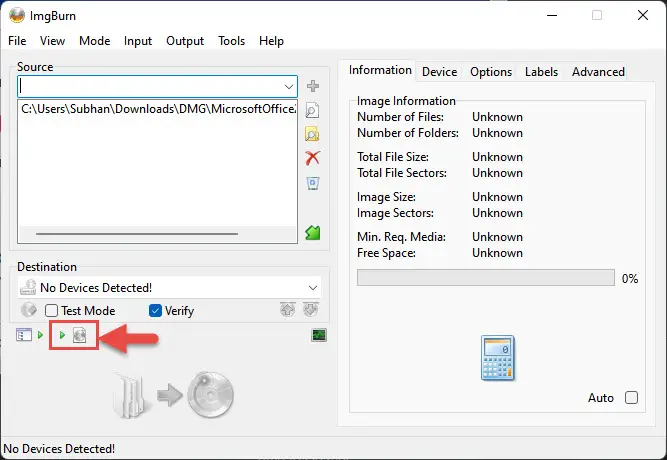Browse for a folder icon
667x460 pixels.
click(x=313, y=134)
